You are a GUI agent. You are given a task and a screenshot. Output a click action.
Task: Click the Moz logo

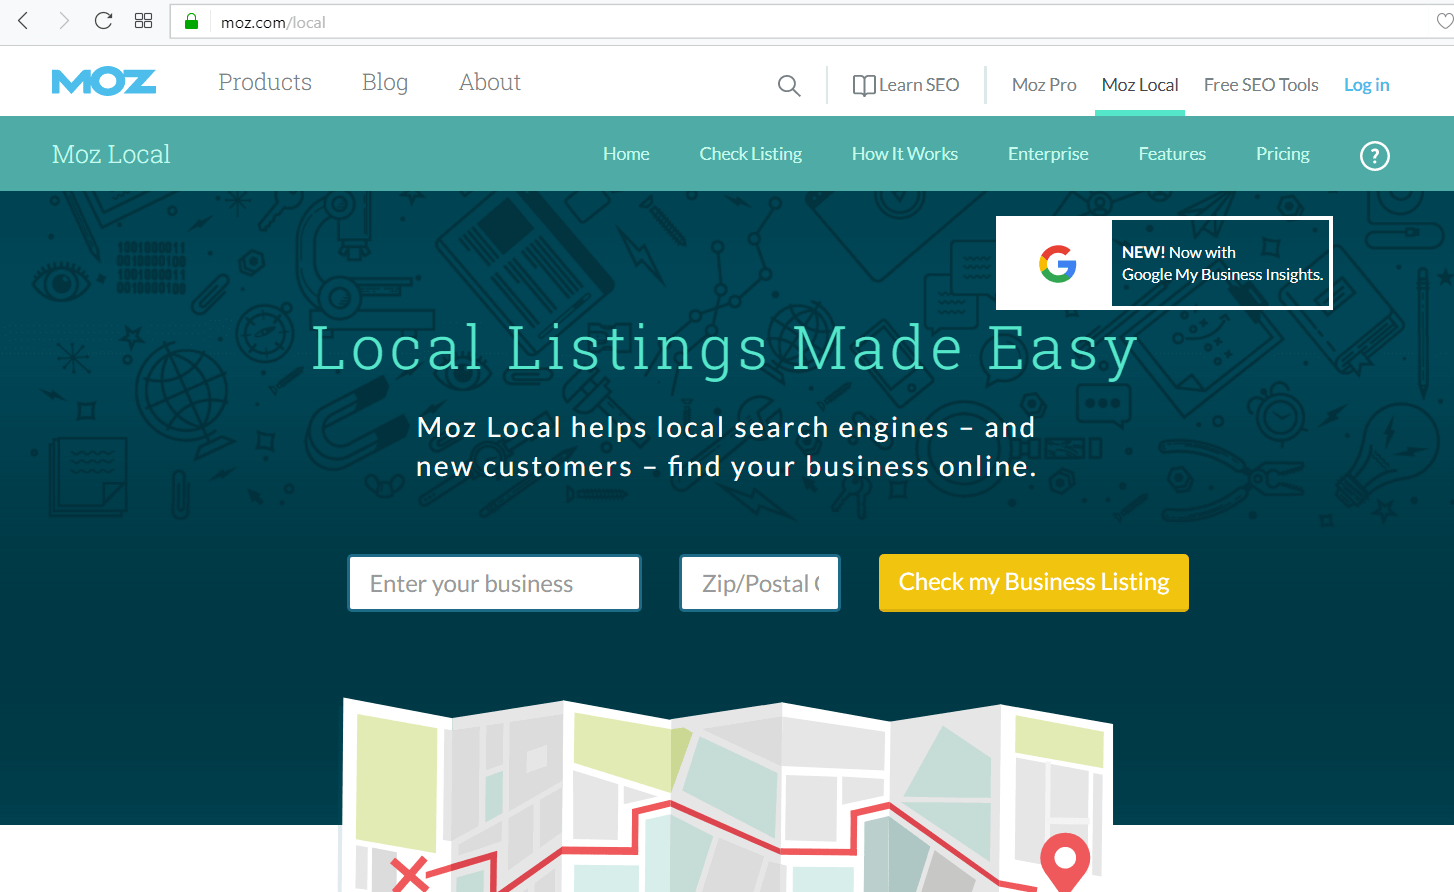[104, 82]
